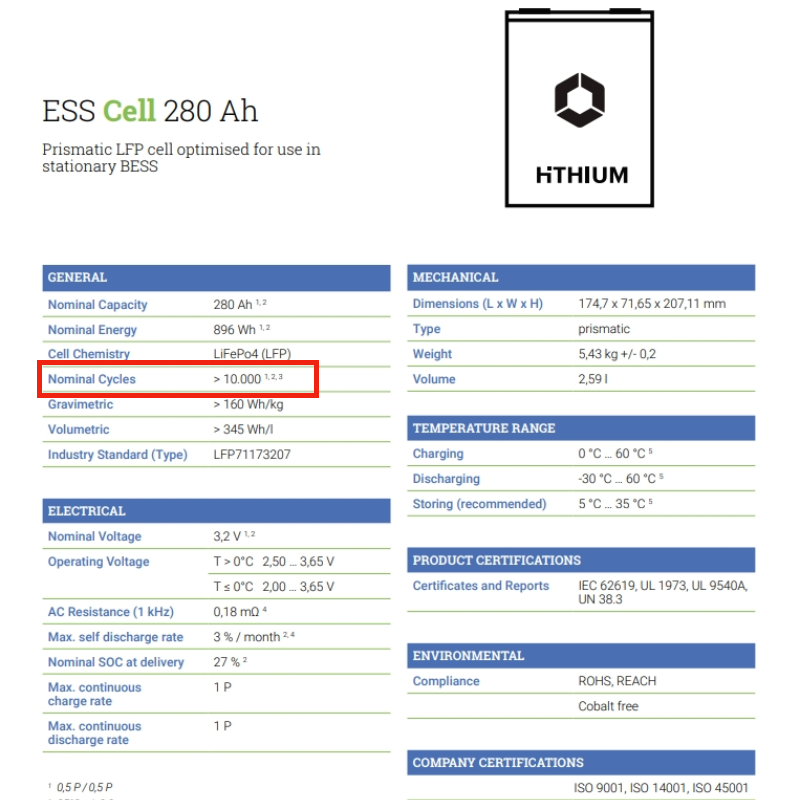The width and height of the screenshot is (800, 800).
Task: Click the ENVIRONMENTAL section header
Action: click(581, 656)
